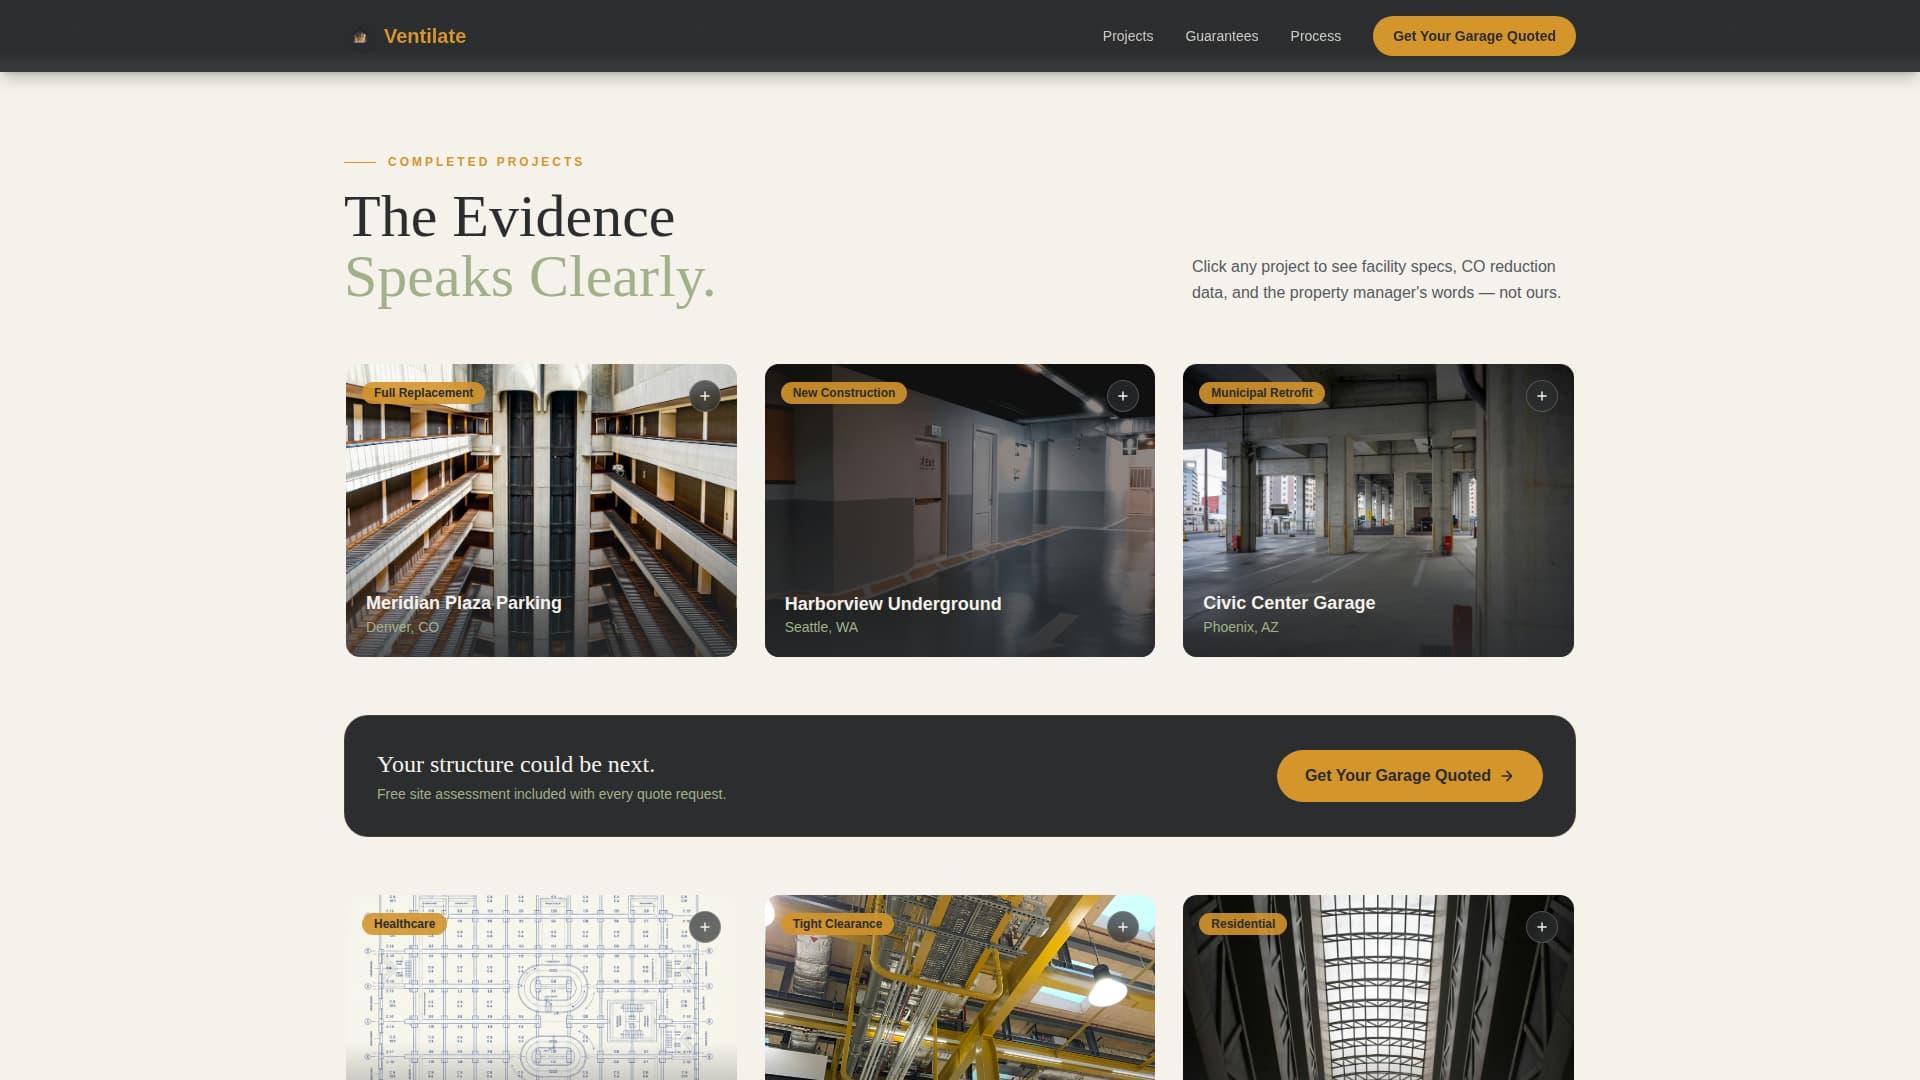The image size is (1920, 1080).
Task: Click the Residential tag
Action: 1243,924
